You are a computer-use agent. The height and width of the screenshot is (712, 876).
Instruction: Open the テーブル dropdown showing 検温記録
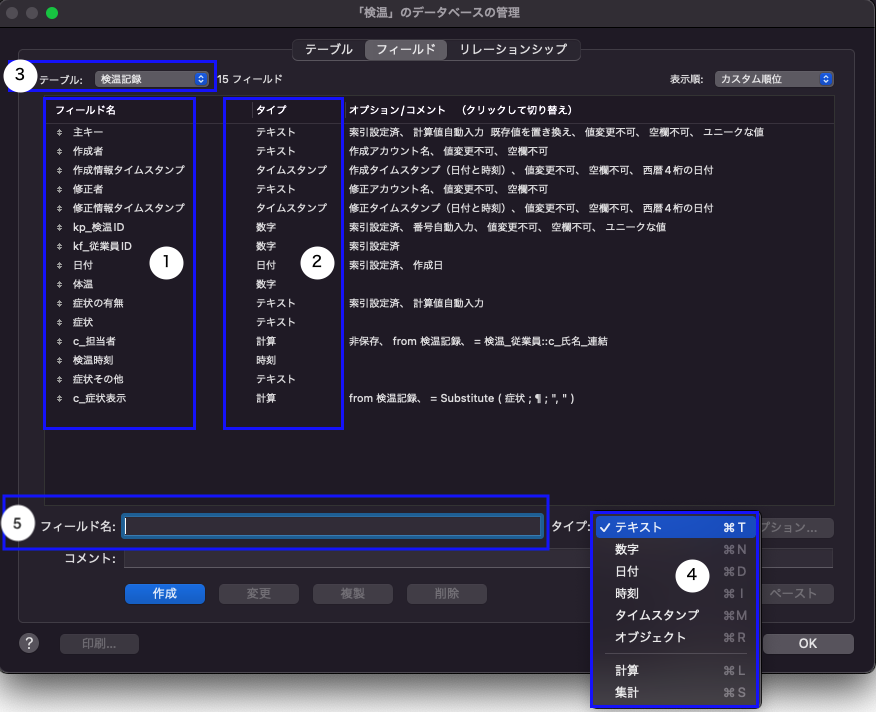point(151,78)
